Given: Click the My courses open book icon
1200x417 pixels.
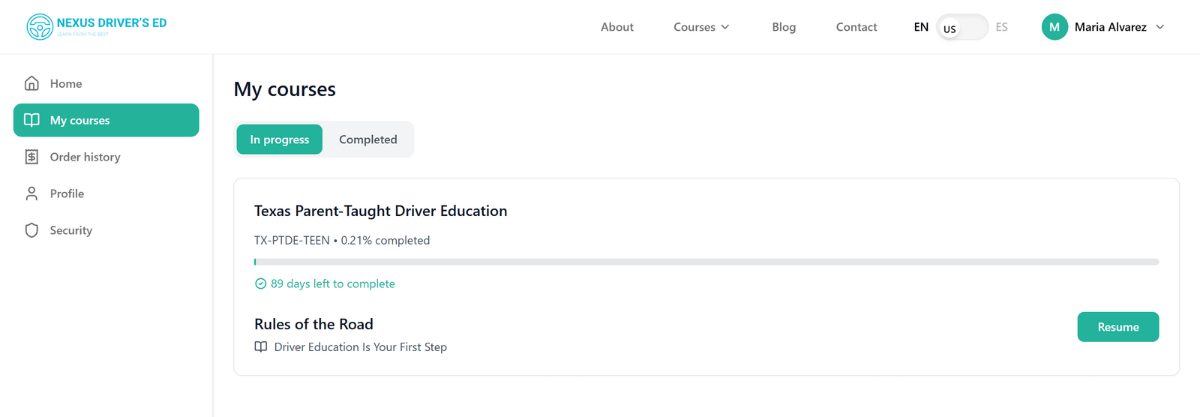Looking at the screenshot, I should pyautogui.click(x=32, y=120).
